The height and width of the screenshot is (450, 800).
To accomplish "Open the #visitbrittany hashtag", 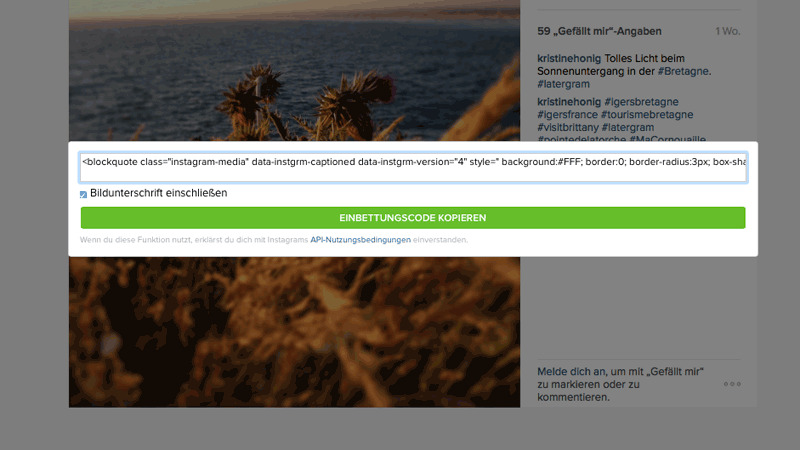I will (x=568, y=128).
